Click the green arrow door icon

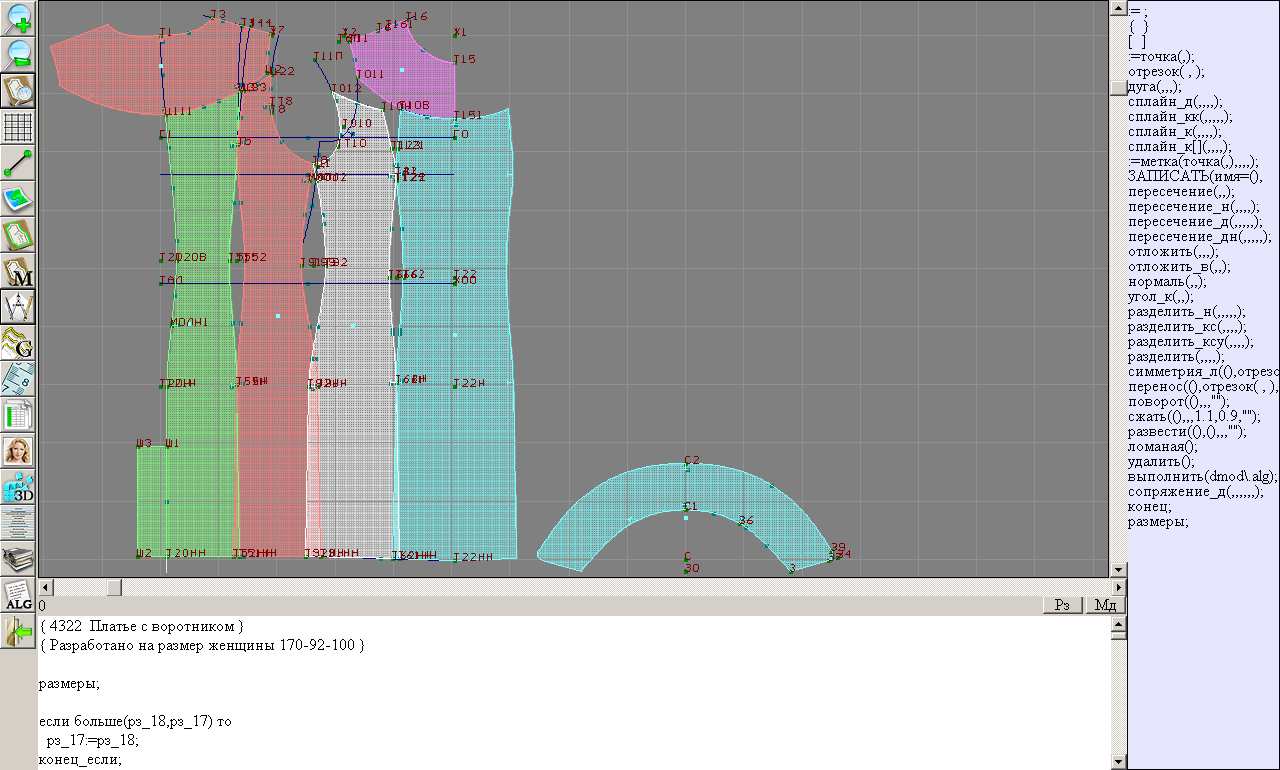click(18, 632)
